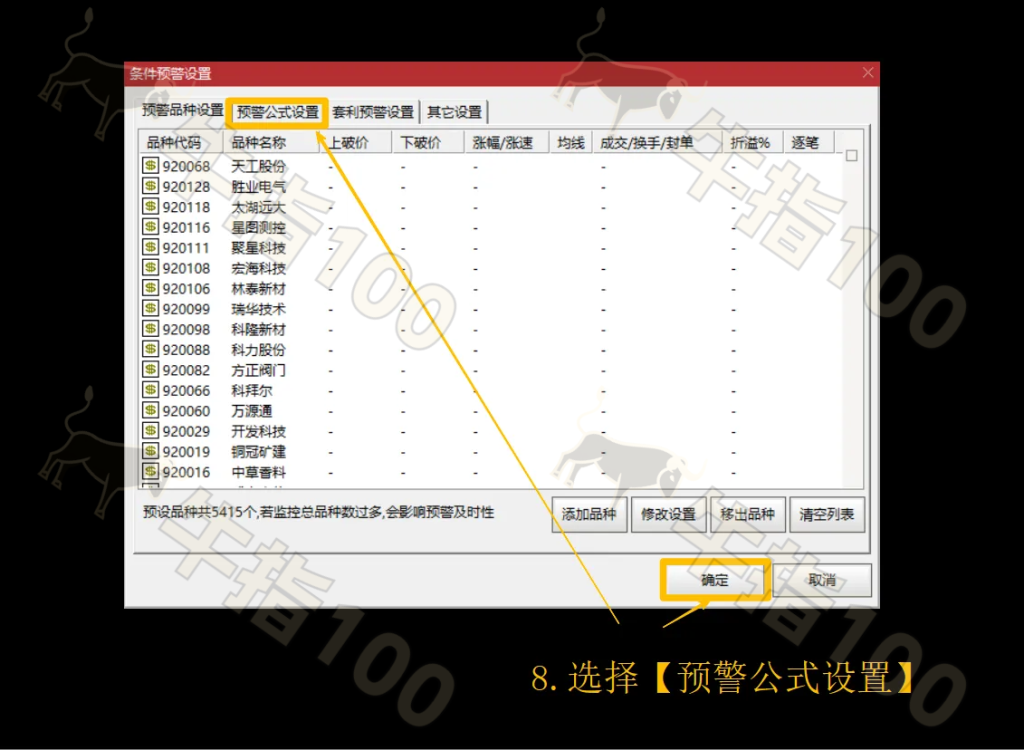1024x750 pixels.
Task: Cancel the dialog with 取消
Action: tap(822, 580)
